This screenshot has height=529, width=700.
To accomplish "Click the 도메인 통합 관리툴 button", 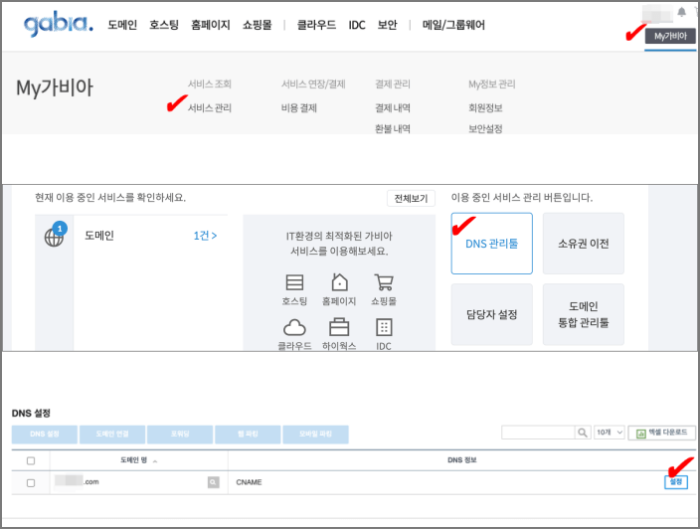I will pos(583,314).
